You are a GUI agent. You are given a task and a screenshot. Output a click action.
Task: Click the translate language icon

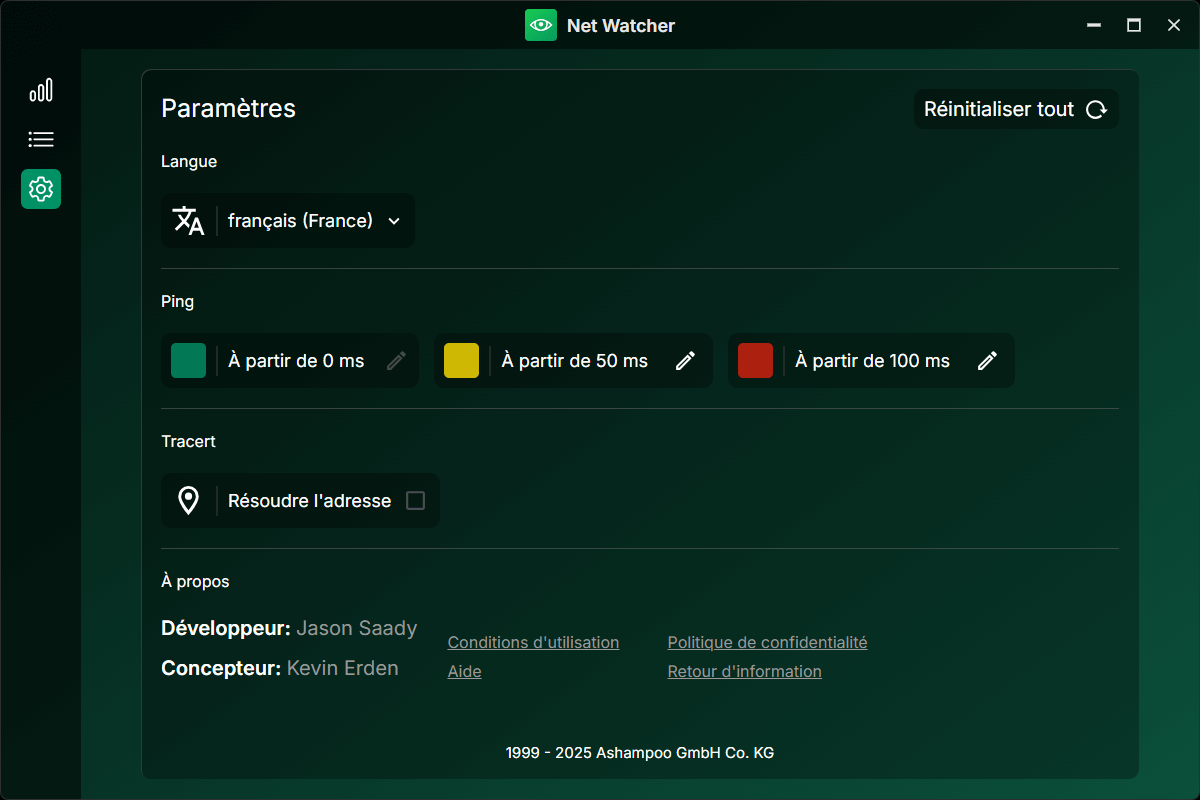coord(188,220)
